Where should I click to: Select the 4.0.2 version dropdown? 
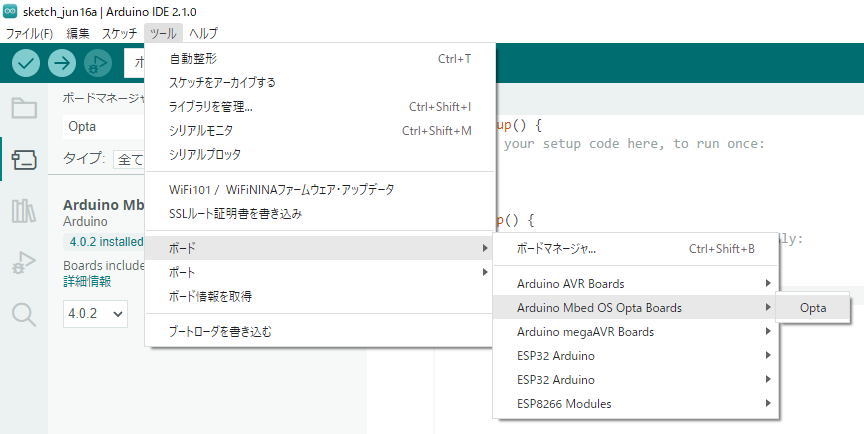pos(95,314)
